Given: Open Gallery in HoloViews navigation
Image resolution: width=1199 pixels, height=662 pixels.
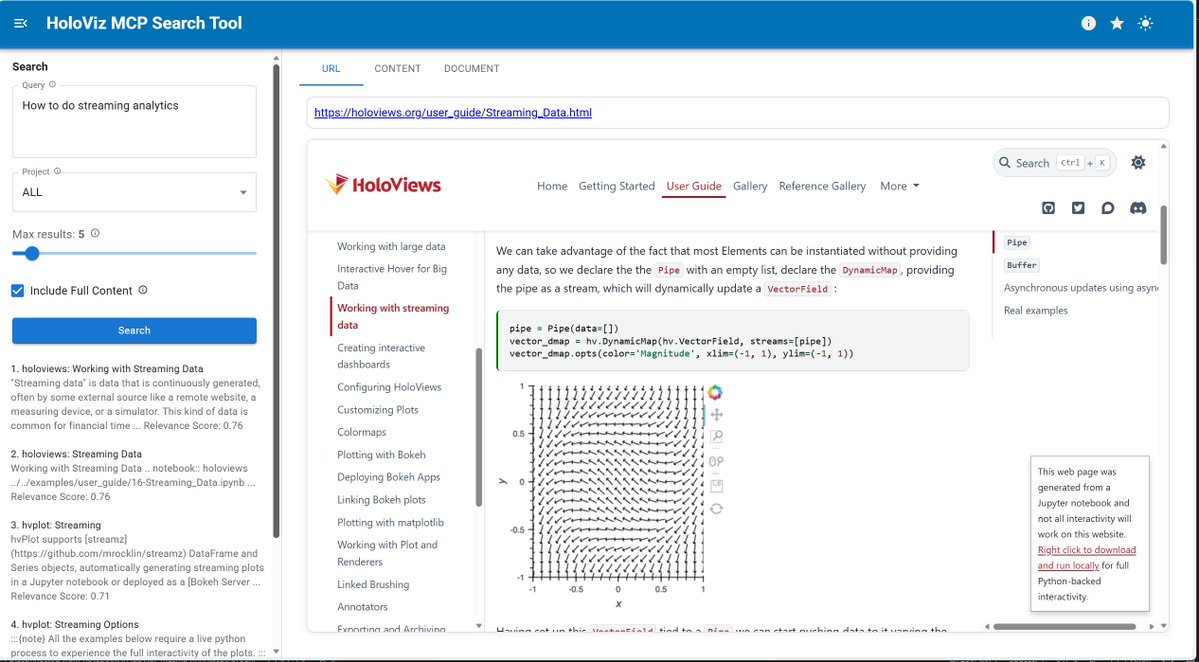Looking at the screenshot, I should click(x=750, y=186).
